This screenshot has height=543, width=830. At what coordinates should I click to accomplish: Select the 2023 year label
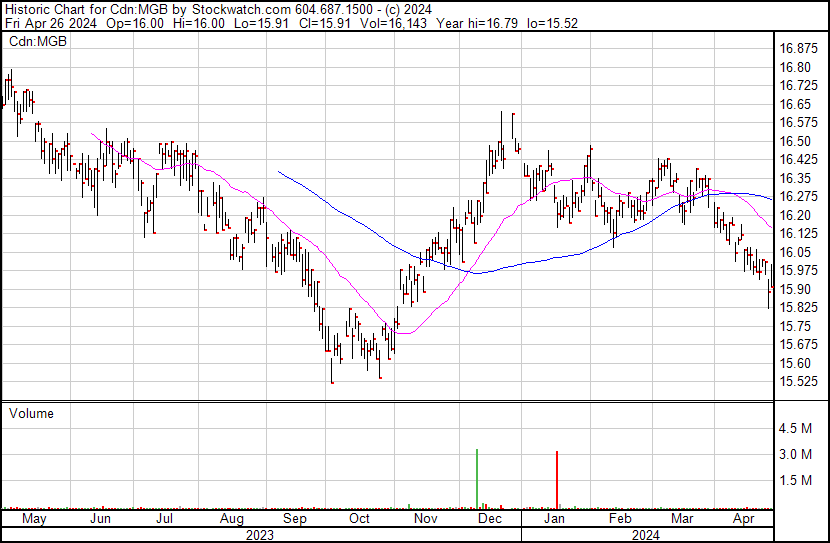pos(260,535)
